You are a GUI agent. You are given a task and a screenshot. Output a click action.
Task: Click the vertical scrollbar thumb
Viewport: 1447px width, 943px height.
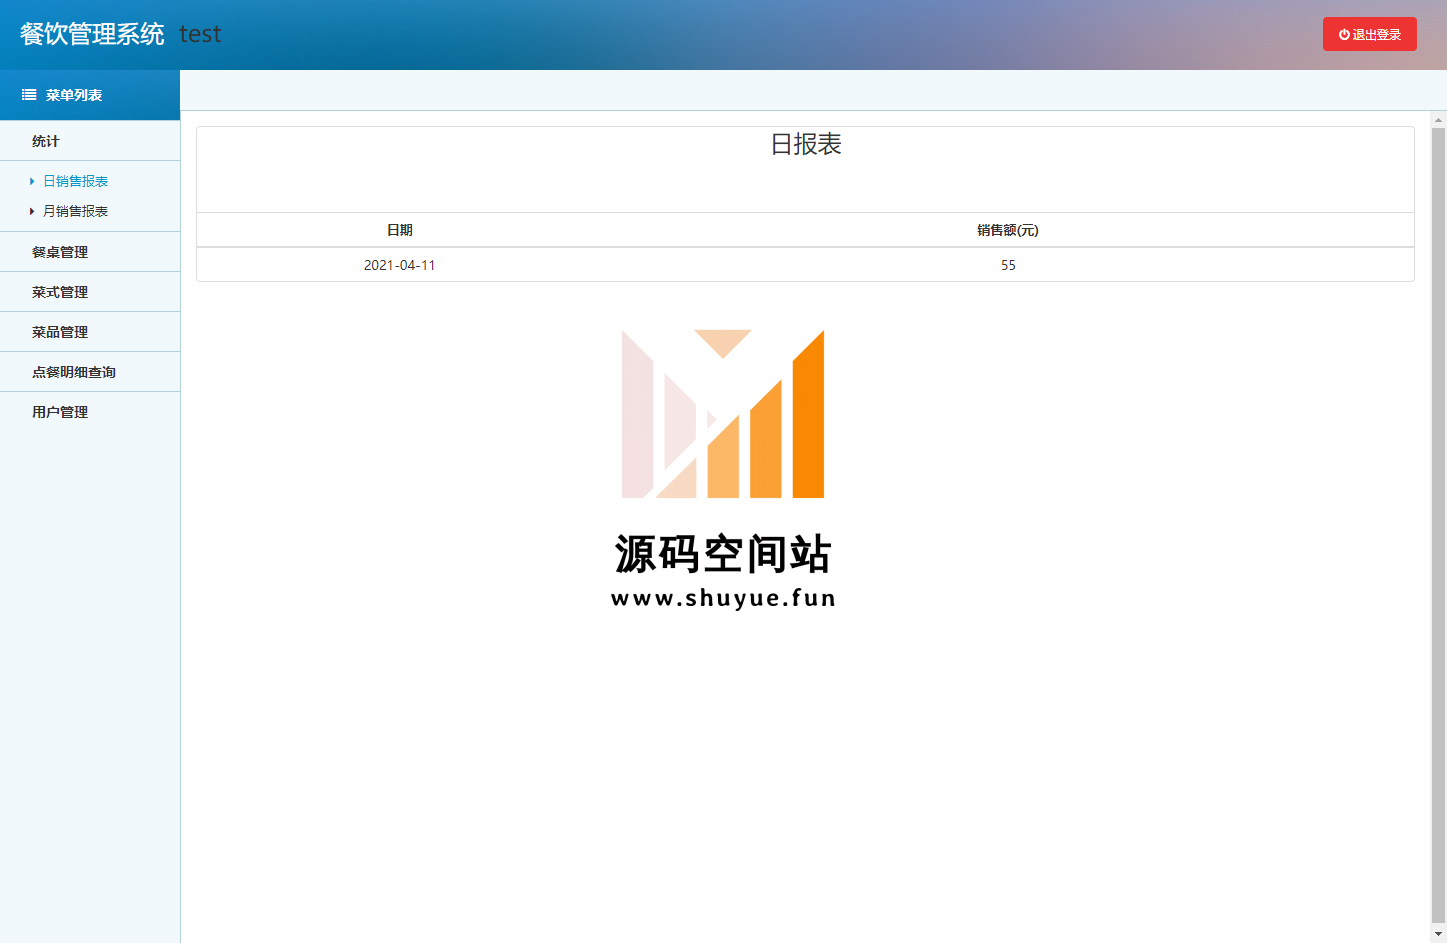point(1438,525)
